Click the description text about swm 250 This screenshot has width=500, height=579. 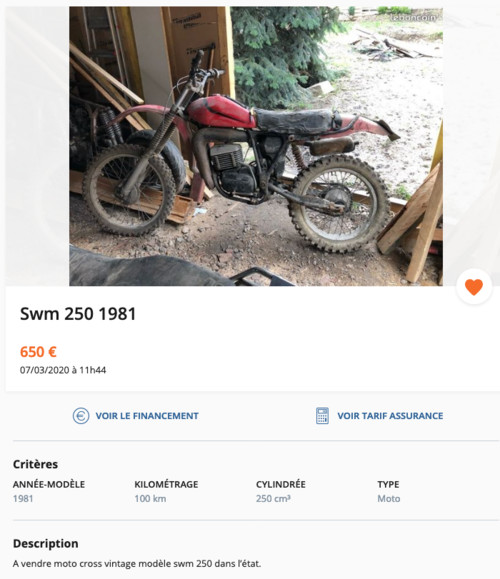click(x=137, y=564)
